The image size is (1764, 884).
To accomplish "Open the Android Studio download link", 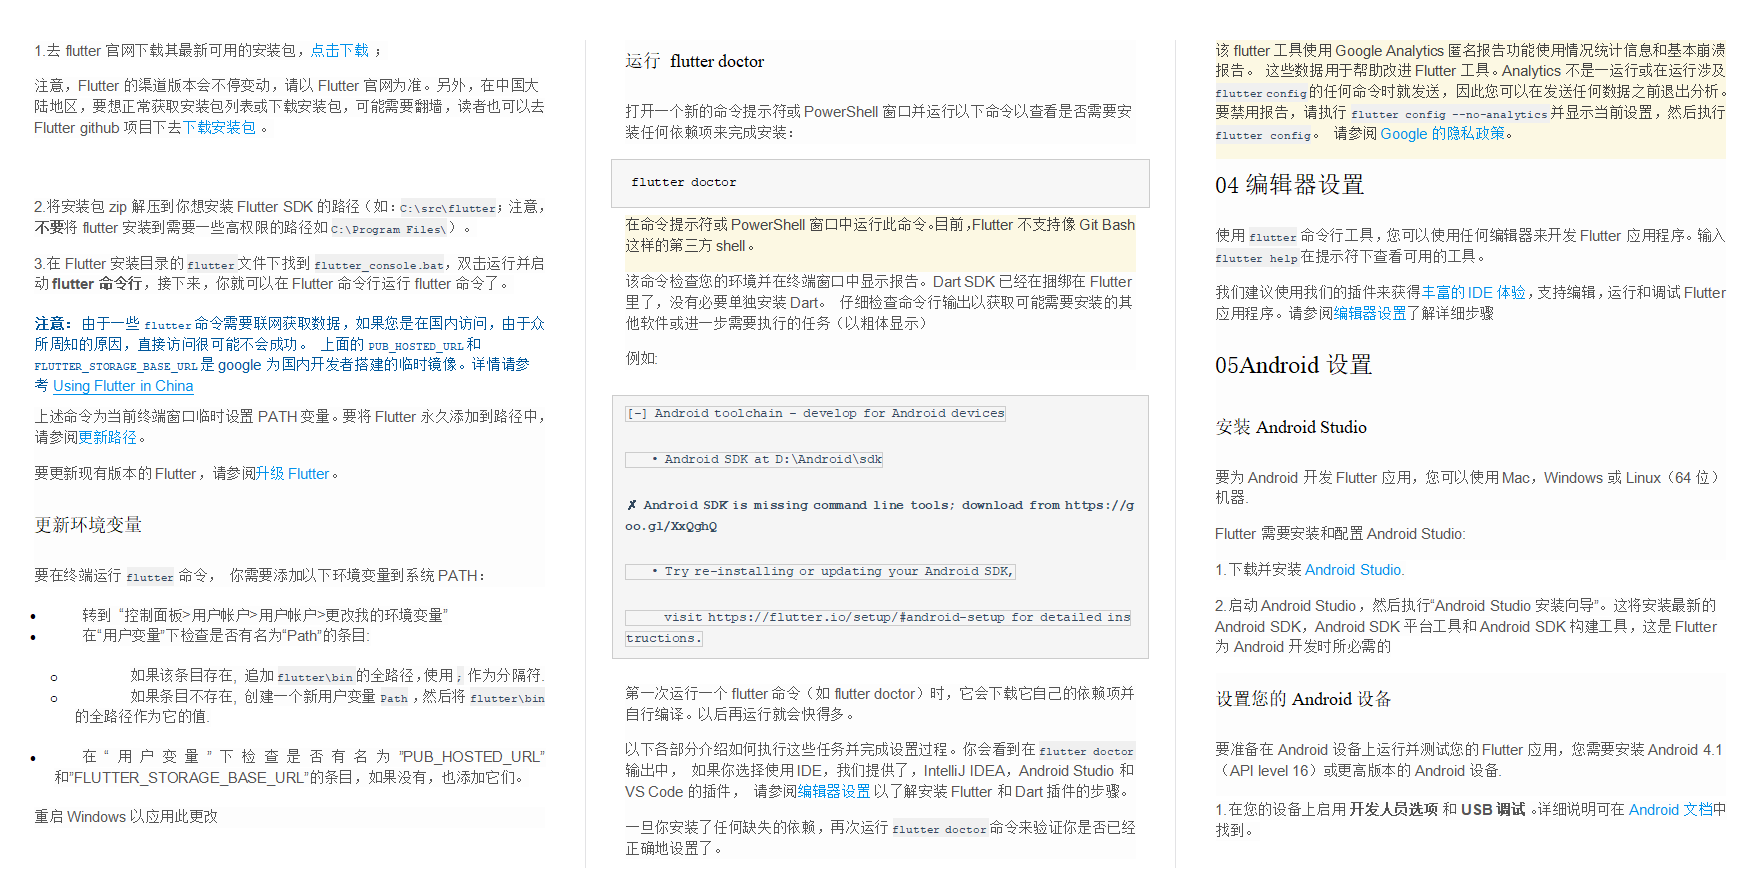I will point(1354,569).
